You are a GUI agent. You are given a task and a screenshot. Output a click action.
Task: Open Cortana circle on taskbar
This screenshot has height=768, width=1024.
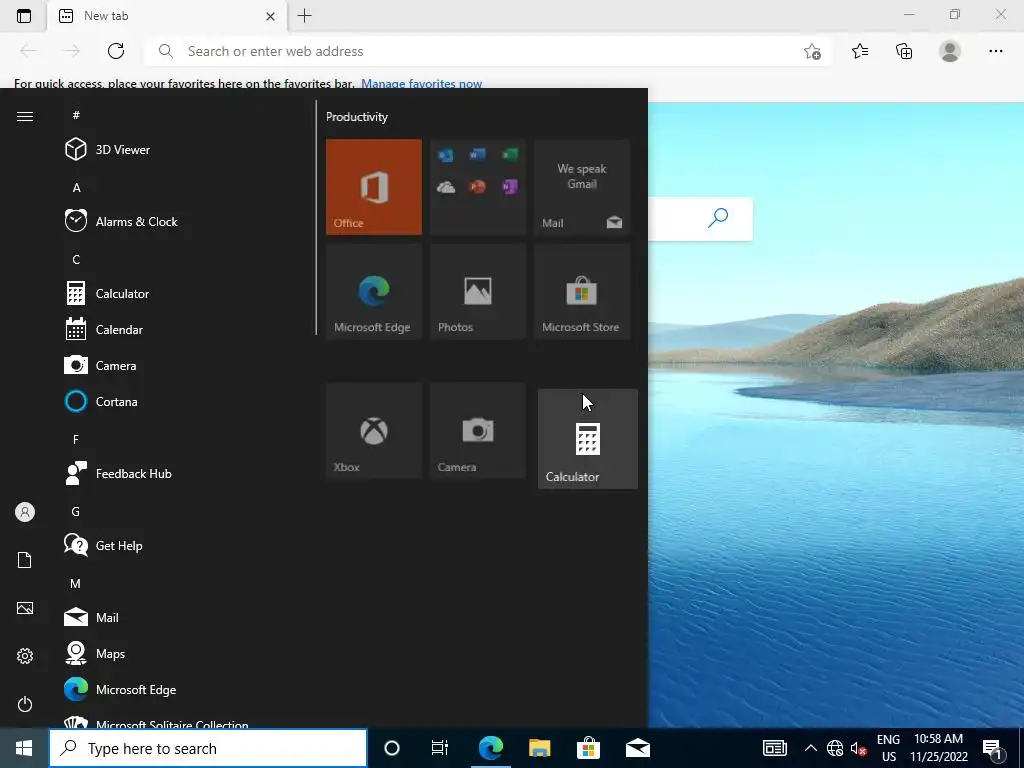(x=392, y=748)
